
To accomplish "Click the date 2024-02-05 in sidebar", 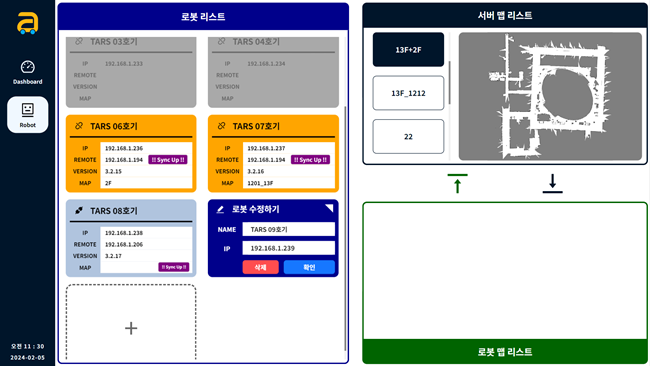I will (x=27, y=357).
